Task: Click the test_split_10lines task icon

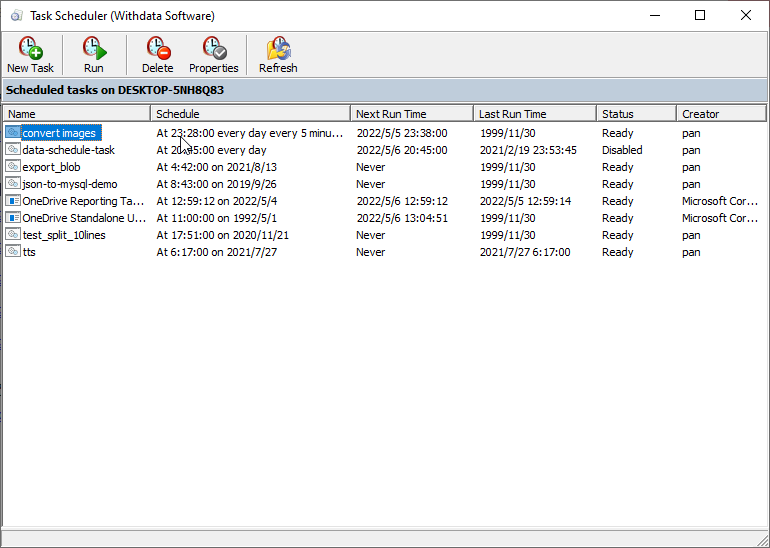Action: (x=13, y=235)
